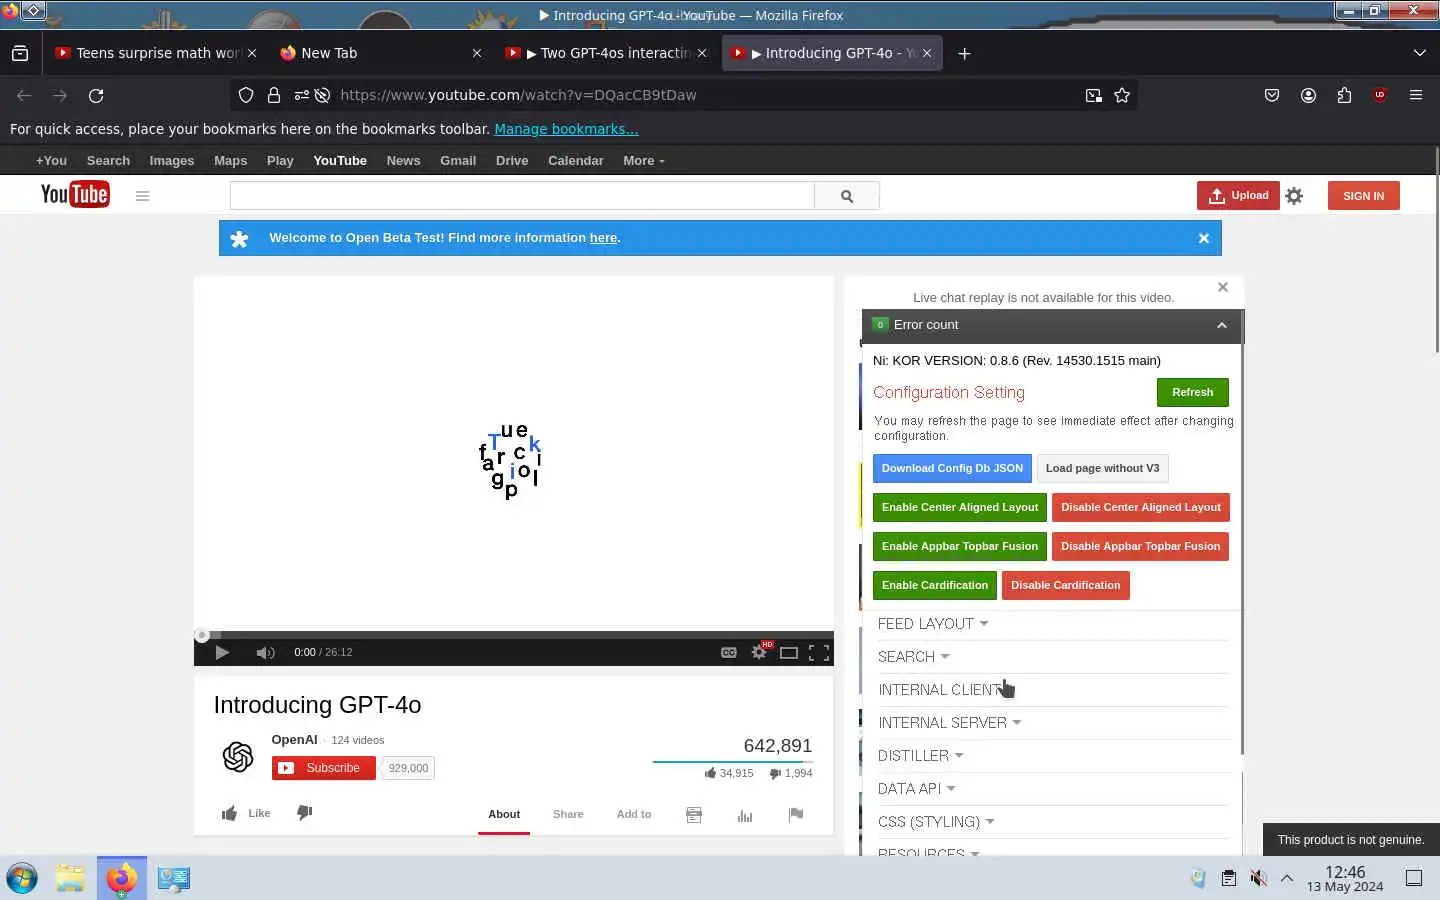Open the YouTube guide hamburger menu

142,196
